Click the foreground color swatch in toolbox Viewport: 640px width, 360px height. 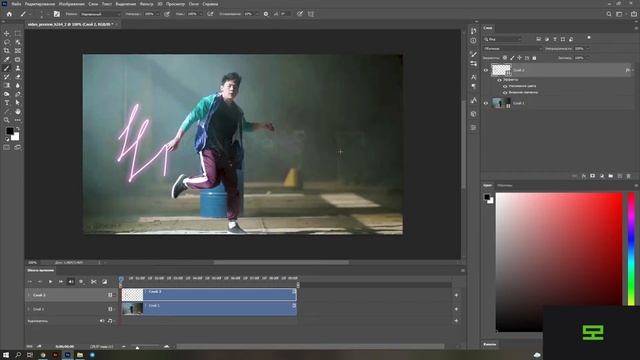(9, 131)
